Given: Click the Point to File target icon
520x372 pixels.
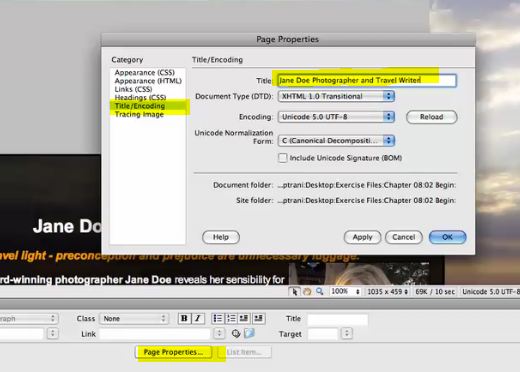Looking at the screenshot, I should (236, 333).
